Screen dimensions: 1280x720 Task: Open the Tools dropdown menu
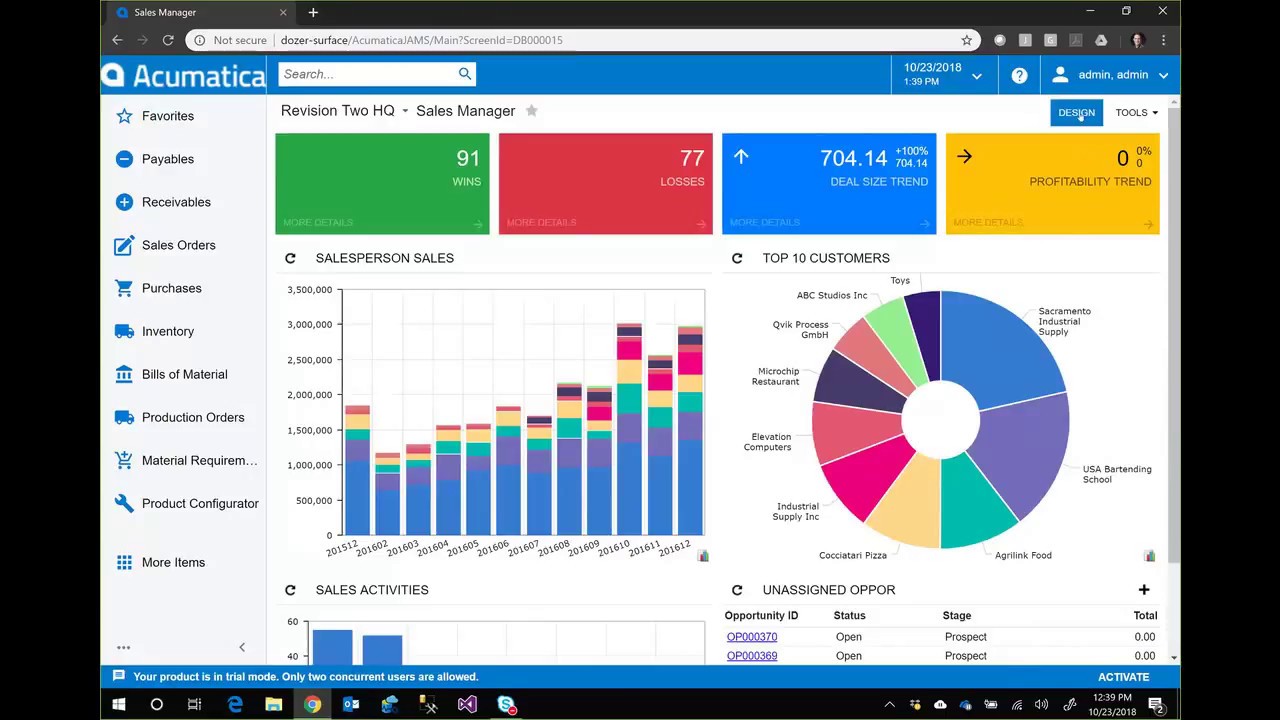[x=1136, y=113]
